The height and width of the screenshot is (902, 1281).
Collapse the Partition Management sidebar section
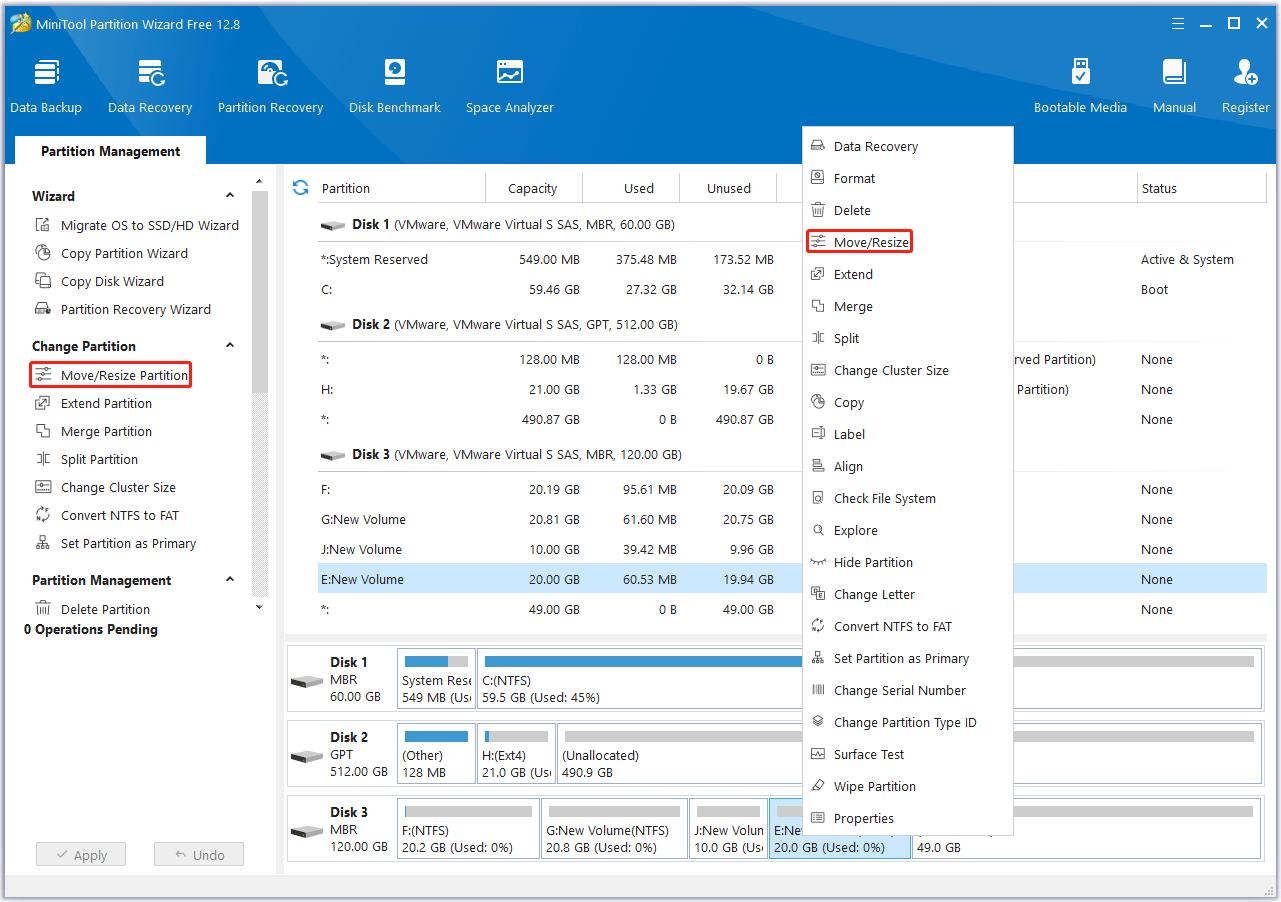tap(229, 580)
